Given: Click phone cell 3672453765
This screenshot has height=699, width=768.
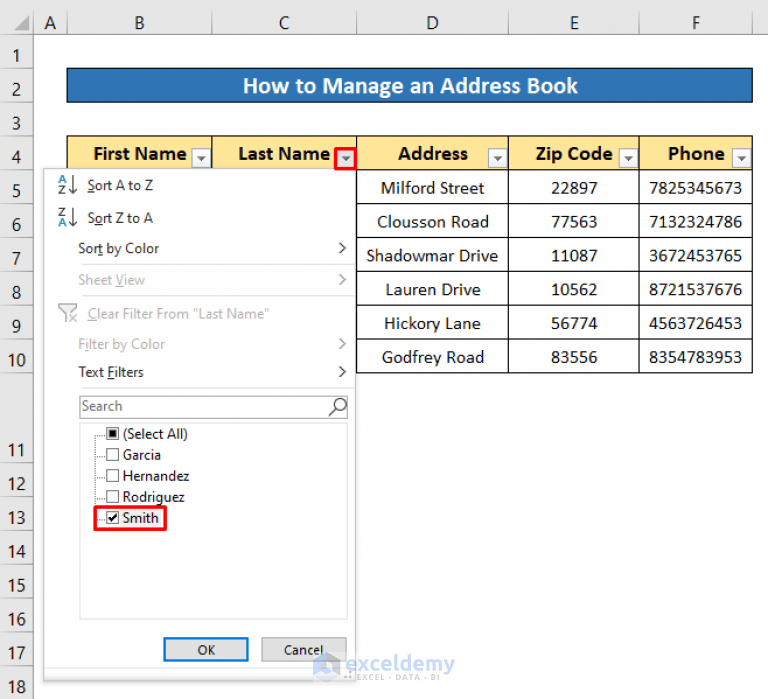Looking at the screenshot, I should pyautogui.click(x=696, y=255).
